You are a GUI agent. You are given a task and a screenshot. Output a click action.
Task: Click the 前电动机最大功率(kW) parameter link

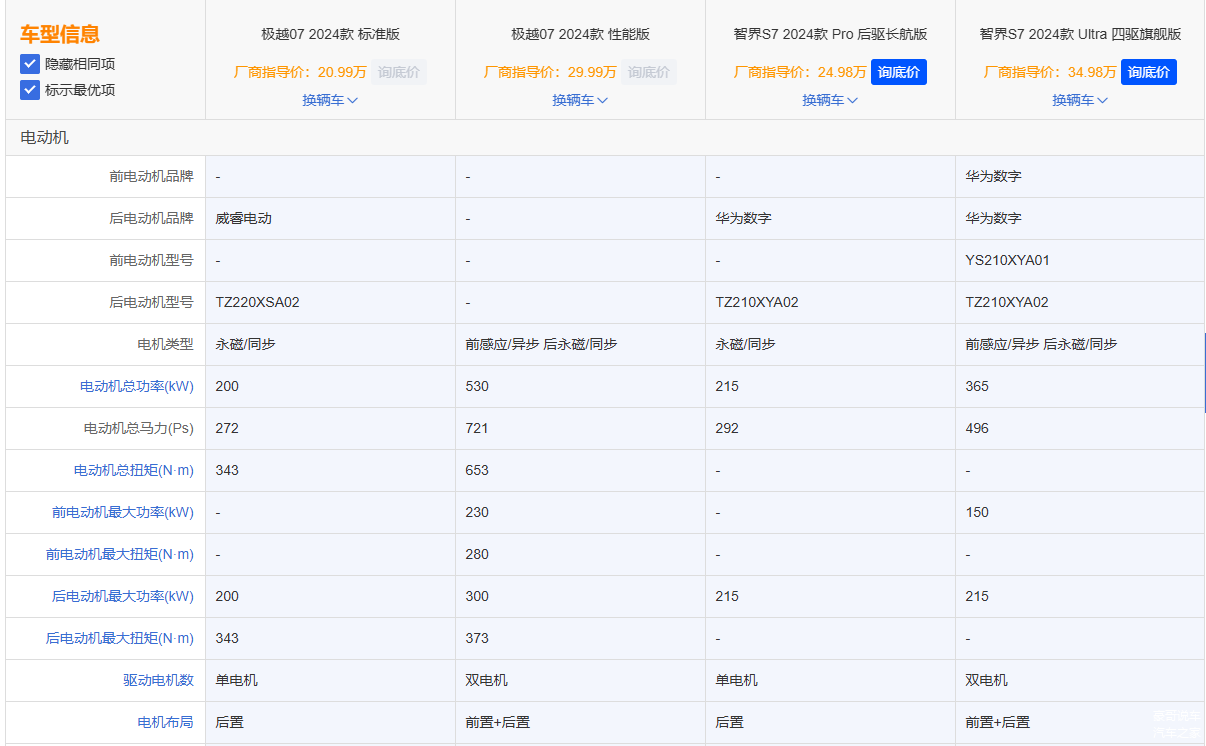(123, 512)
